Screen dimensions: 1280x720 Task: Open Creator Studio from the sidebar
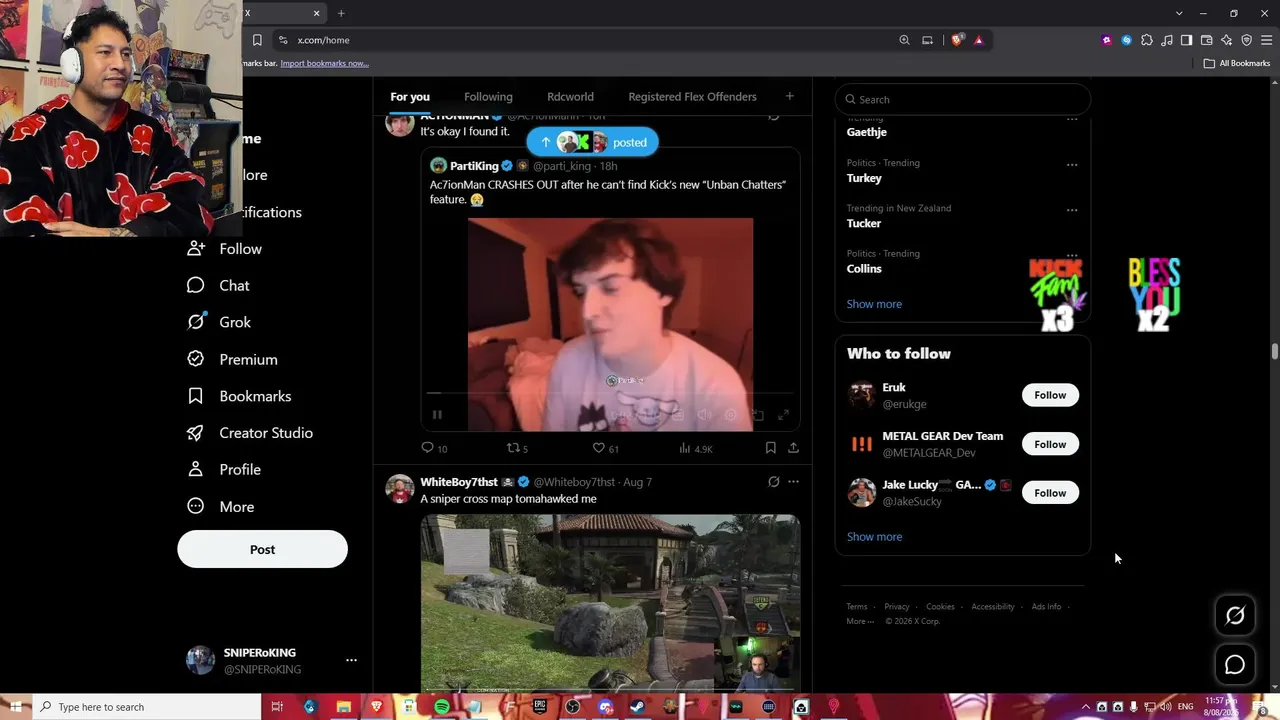250,433
